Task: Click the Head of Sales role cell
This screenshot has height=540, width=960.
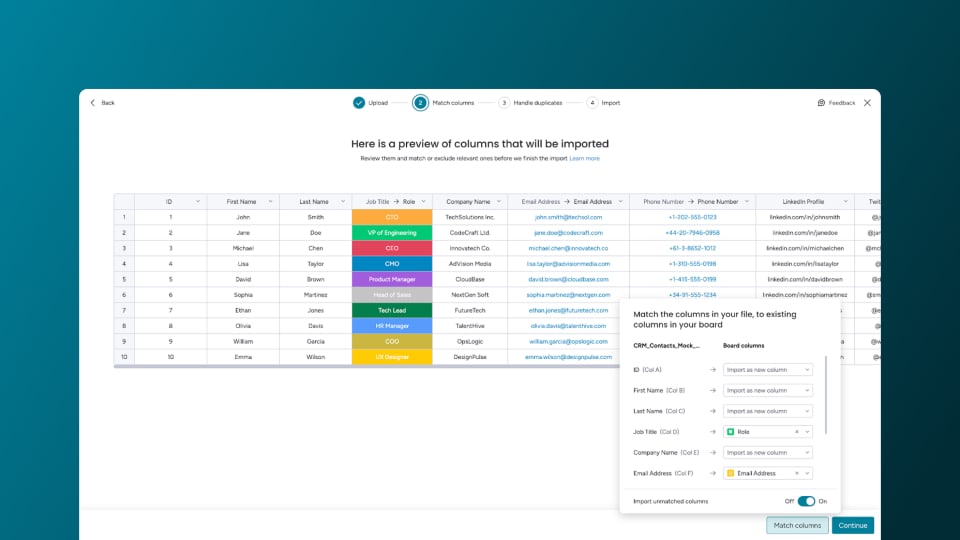Action: point(392,295)
